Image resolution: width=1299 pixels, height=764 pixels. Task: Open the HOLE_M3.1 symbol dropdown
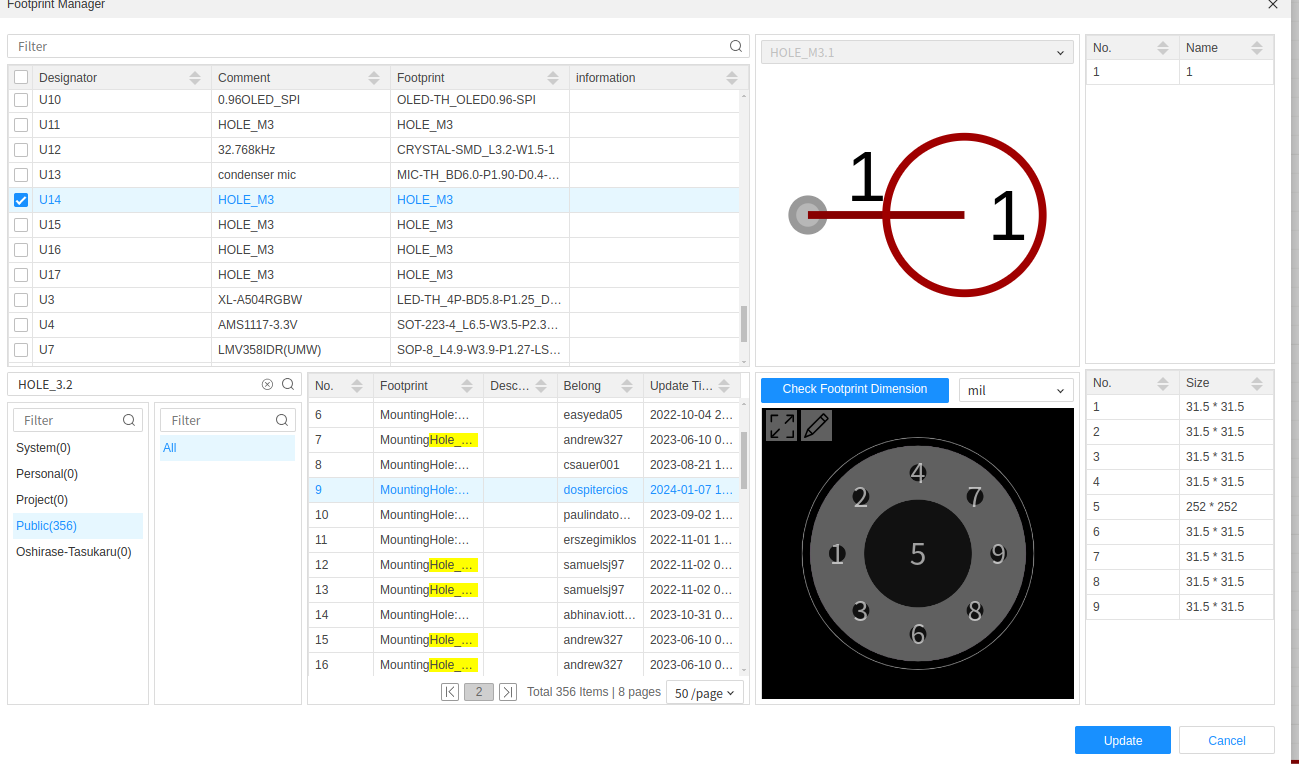(917, 52)
